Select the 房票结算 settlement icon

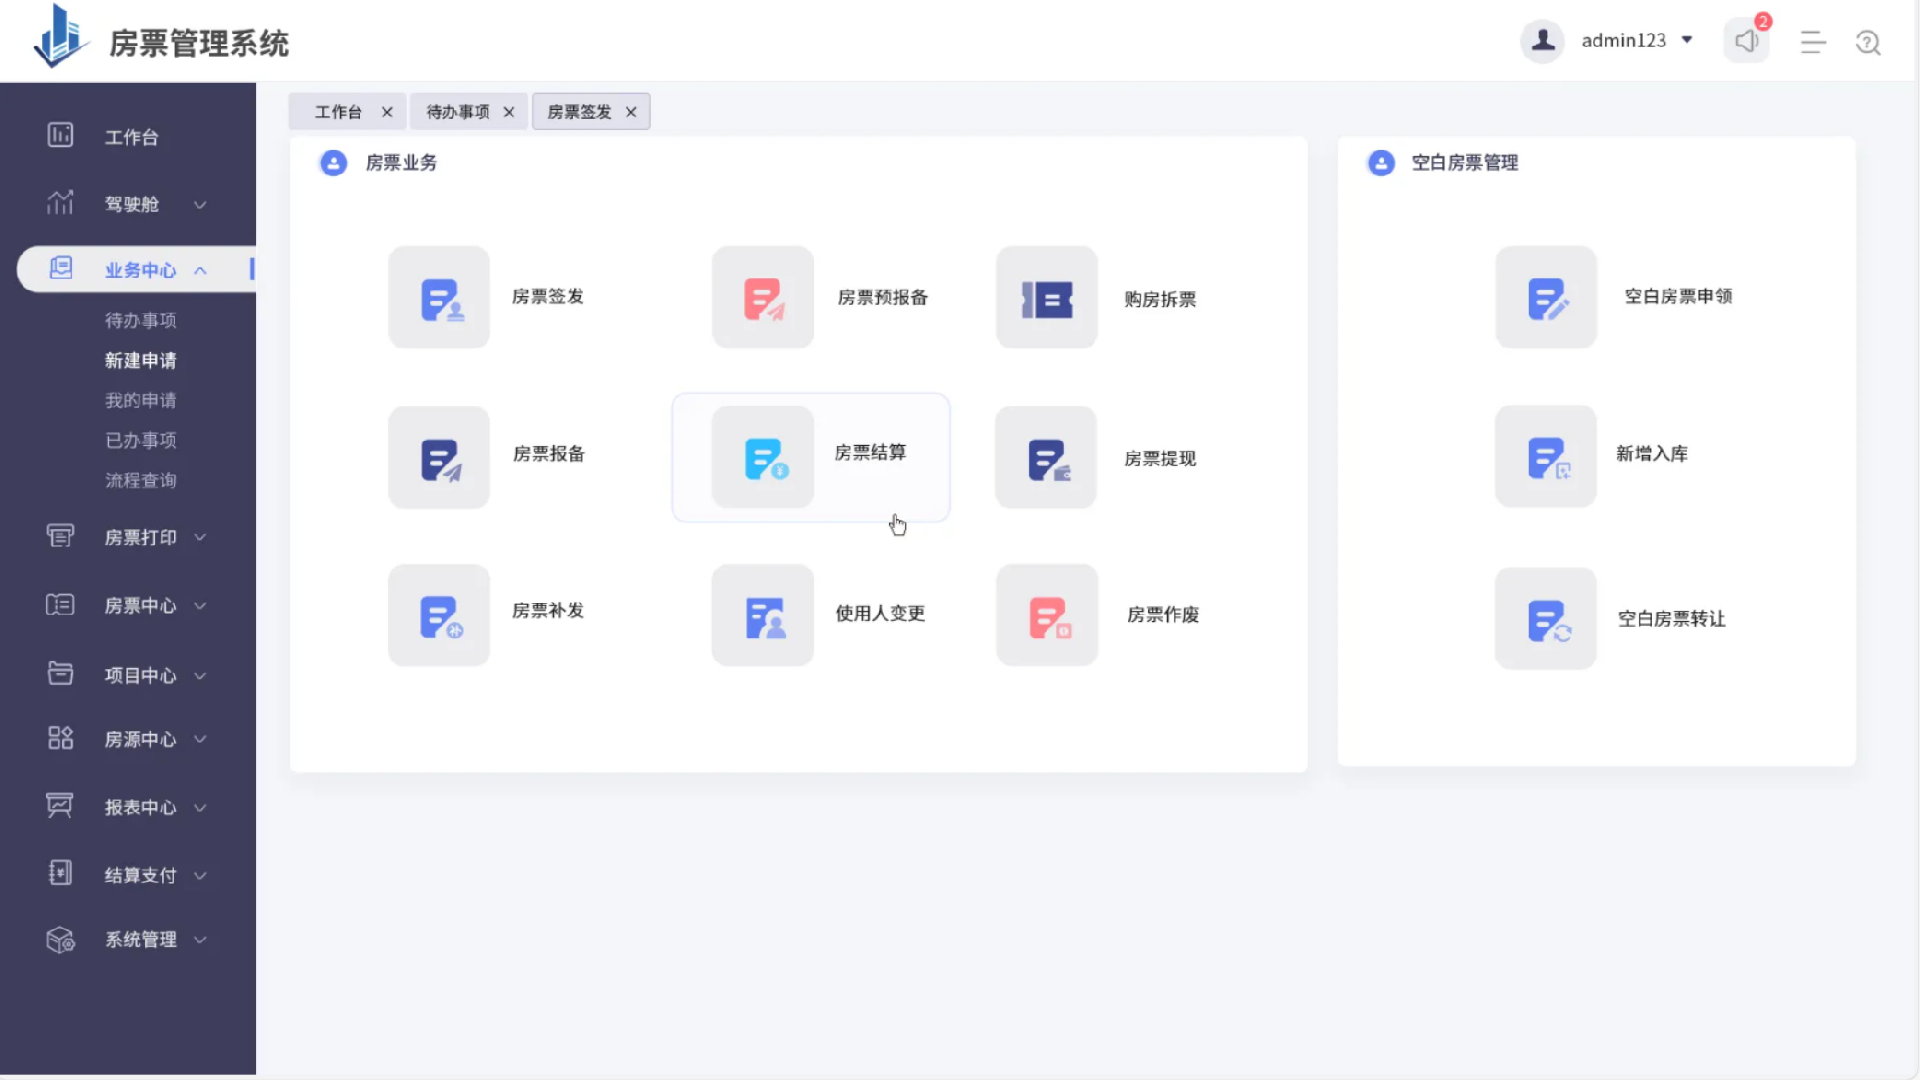point(762,458)
